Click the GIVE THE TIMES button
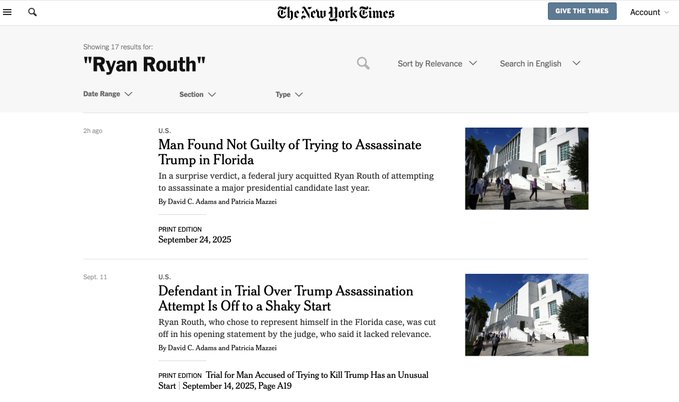Image resolution: width=679 pixels, height=402 pixels. pyautogui.click(x=582, y=11)
